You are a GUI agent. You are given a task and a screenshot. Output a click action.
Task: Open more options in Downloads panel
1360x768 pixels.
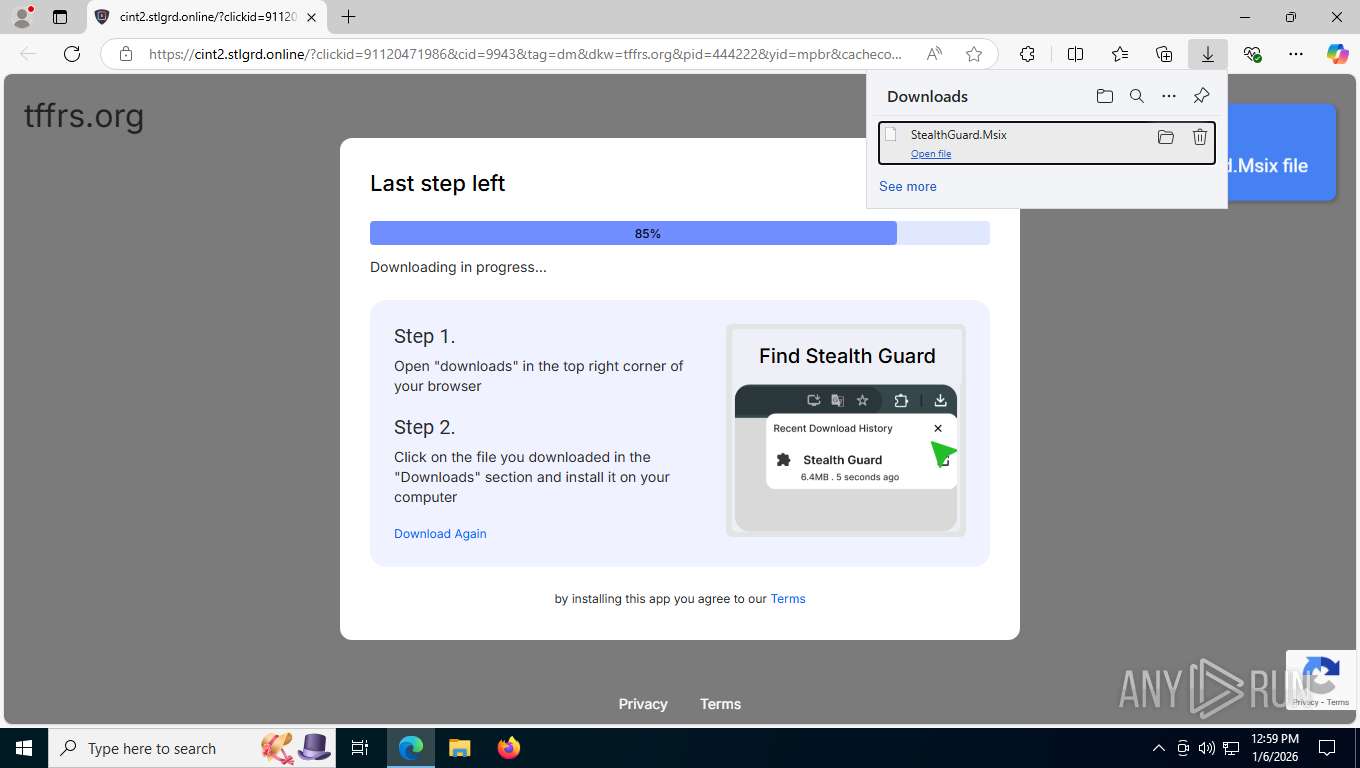point(1169,96)
